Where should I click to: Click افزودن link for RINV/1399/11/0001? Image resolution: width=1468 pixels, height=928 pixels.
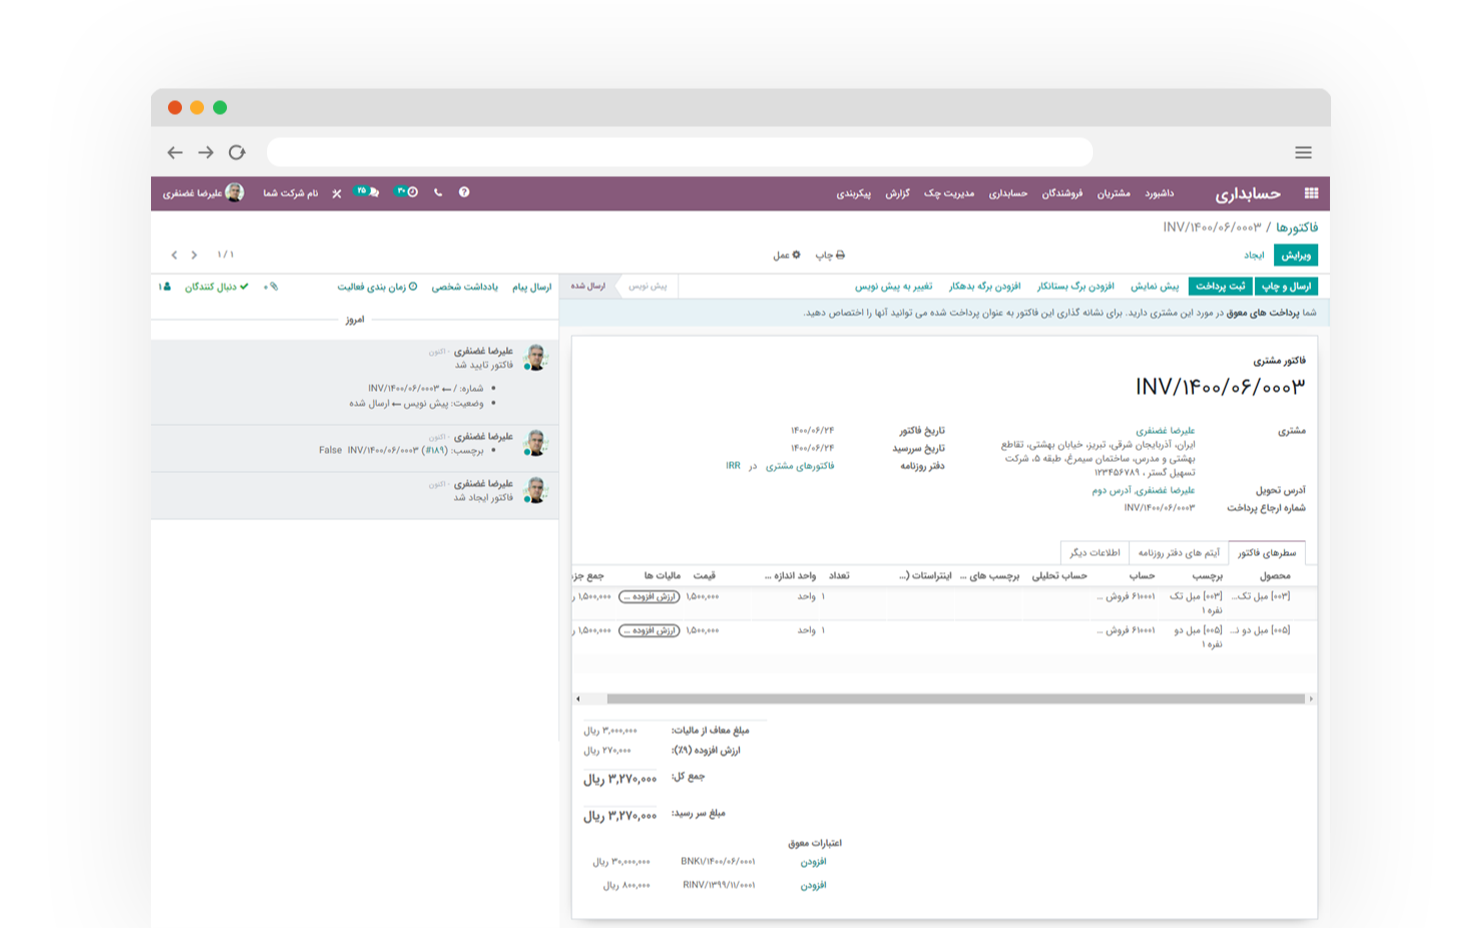pyautogui.click(x=813, y=885)
